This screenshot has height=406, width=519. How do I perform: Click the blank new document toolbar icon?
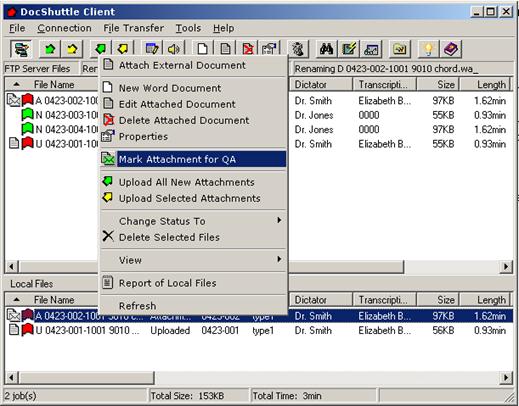pos(202,49)
